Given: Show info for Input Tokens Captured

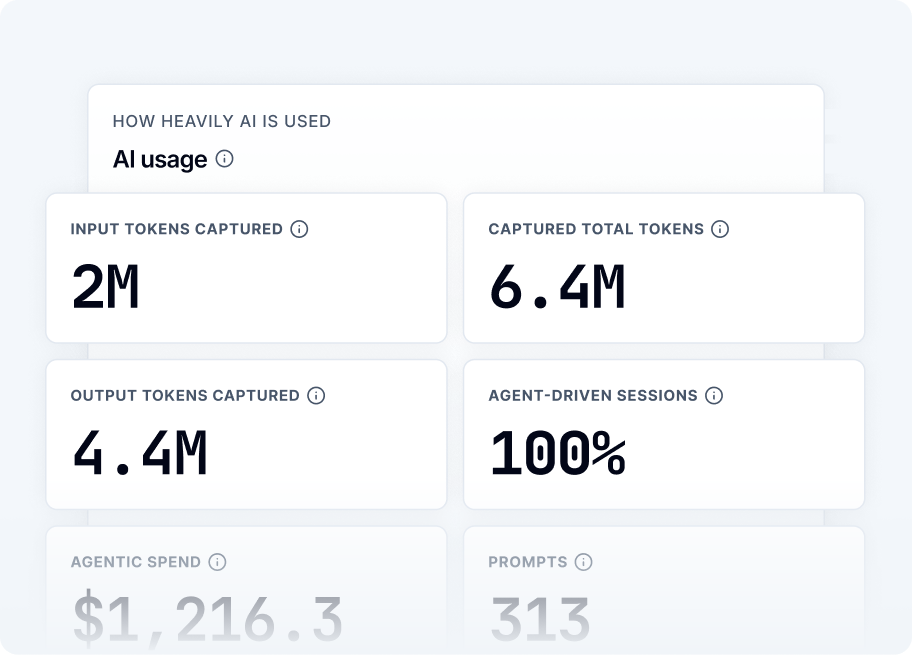Looking at the screenshot, I should [x=299, y=229].
